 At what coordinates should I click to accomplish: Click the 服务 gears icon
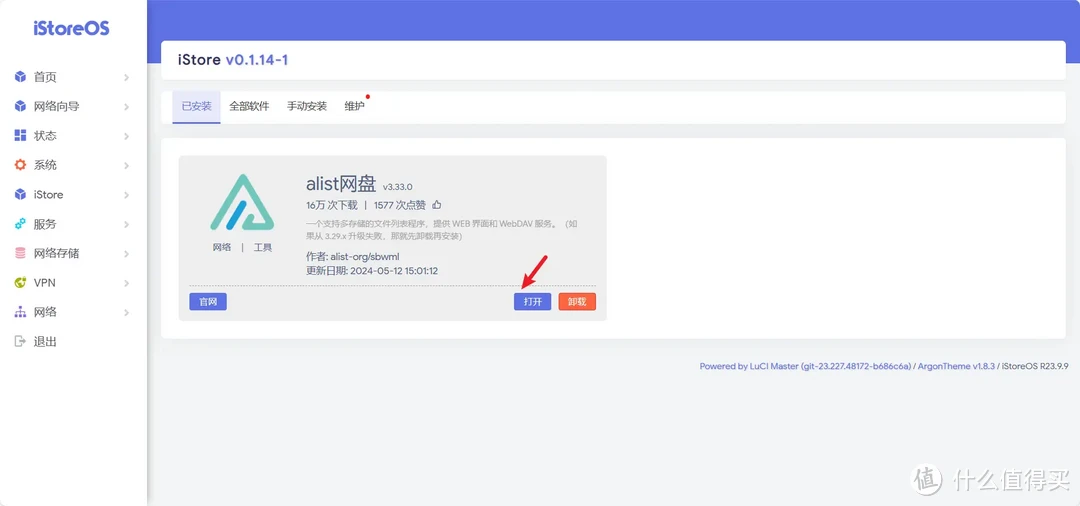(21, 224)
